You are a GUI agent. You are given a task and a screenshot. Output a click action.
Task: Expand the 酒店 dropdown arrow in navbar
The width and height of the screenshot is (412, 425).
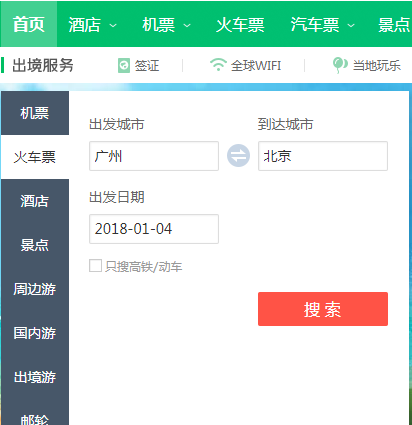[113, 25]
